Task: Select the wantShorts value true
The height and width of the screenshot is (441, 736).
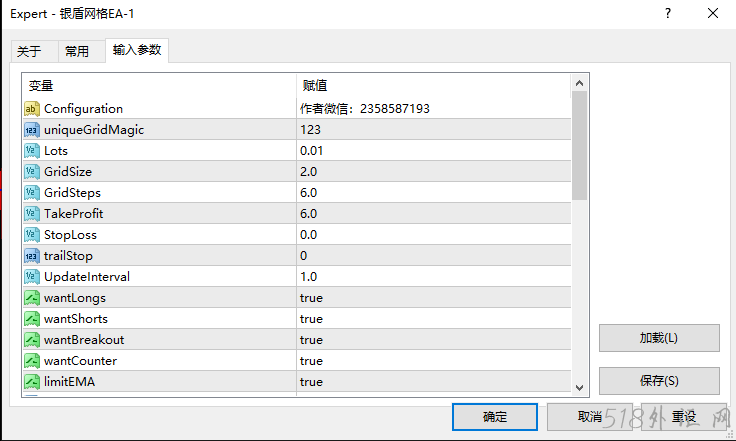Action: pyautogui.click(x=434, y=319)
